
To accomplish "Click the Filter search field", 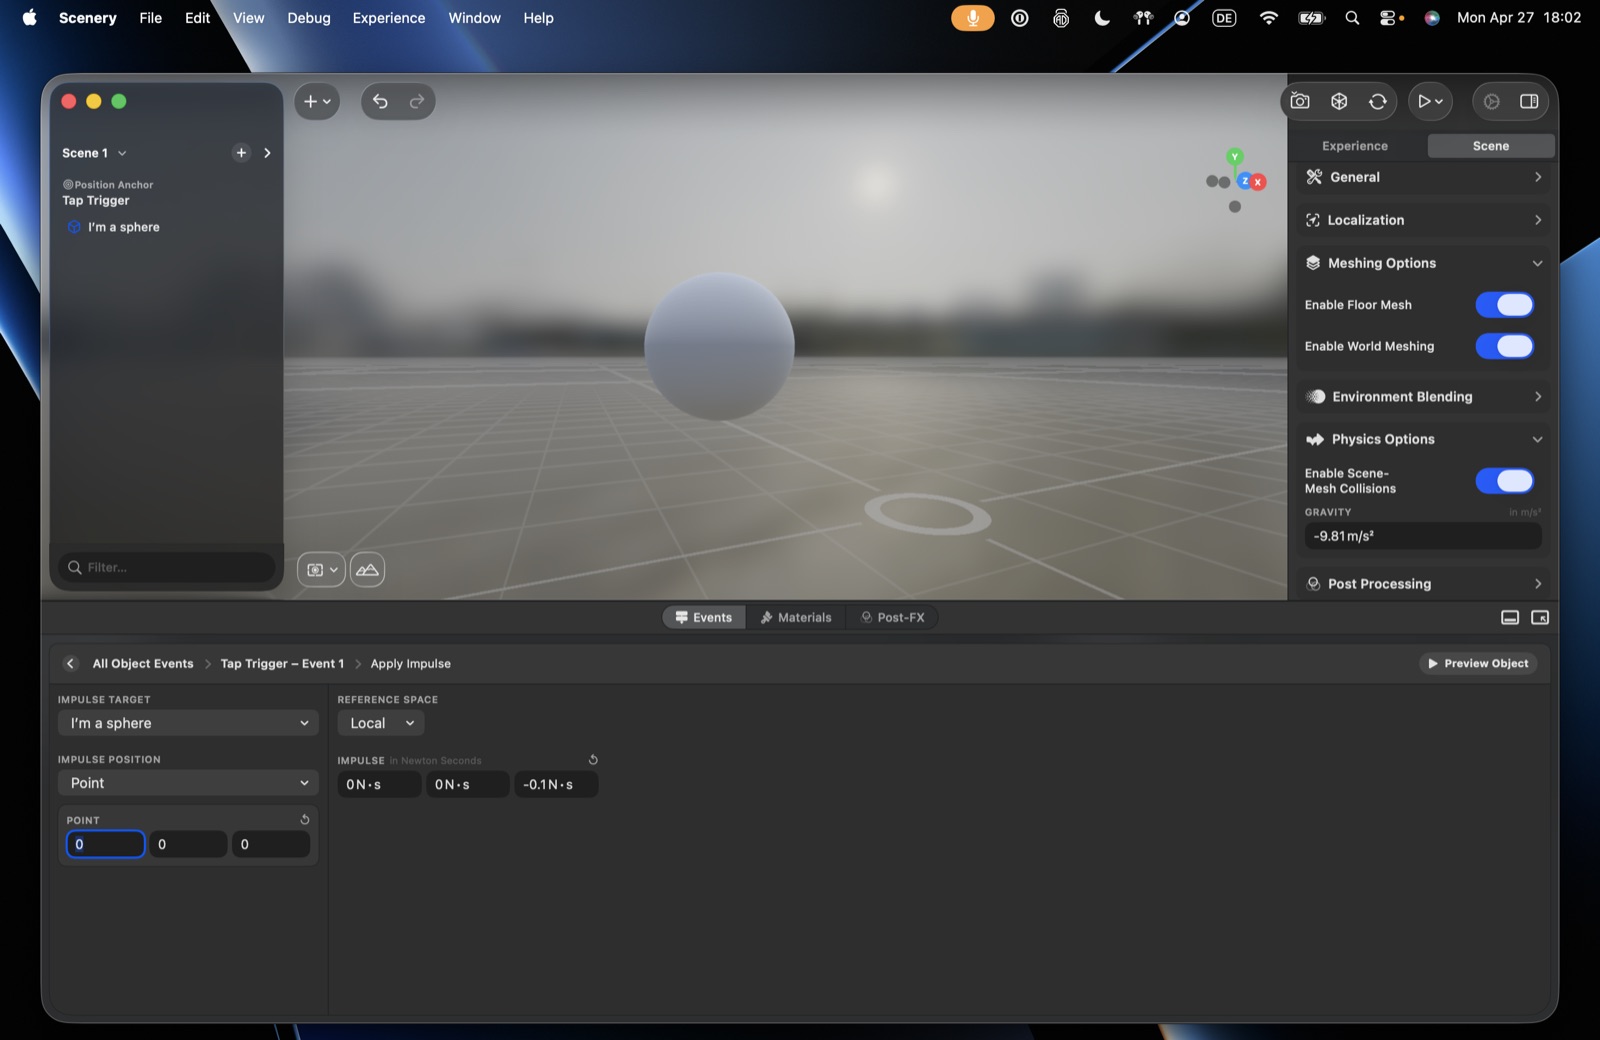I will click(166, 567).
